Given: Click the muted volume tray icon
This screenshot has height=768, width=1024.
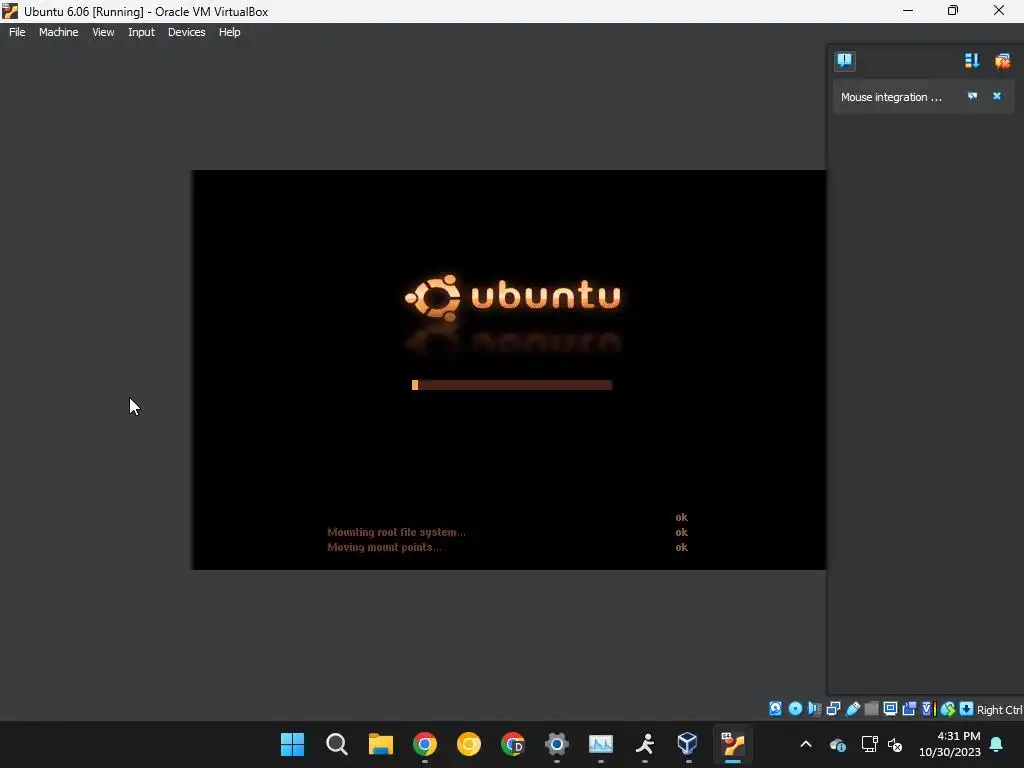Looking at the screenshot, I should click(895, 744).
